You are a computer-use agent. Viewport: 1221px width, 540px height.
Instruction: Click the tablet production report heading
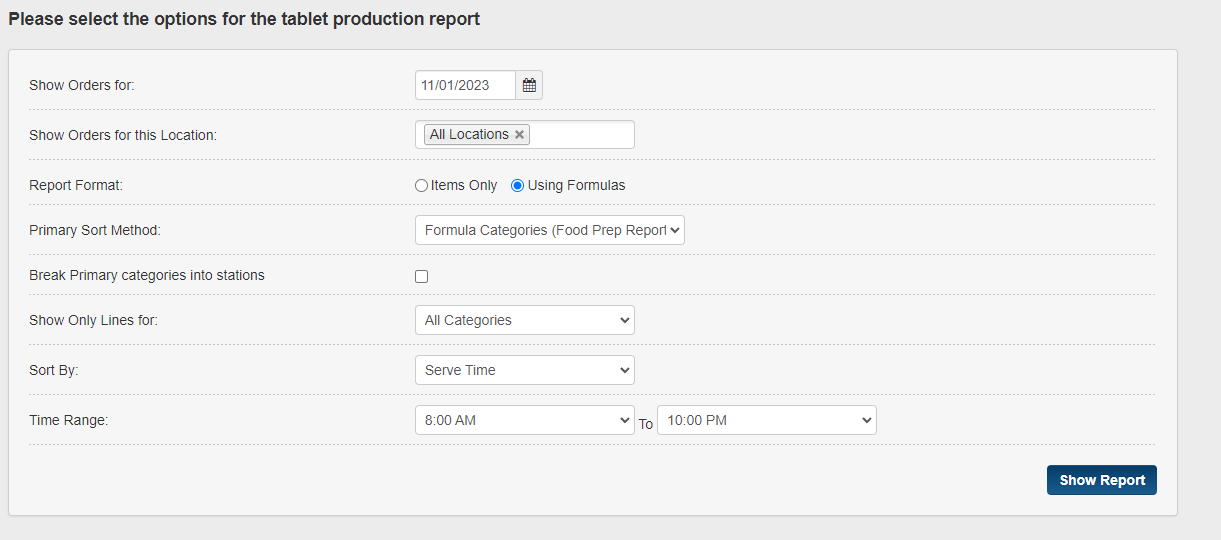pos(244,19)
